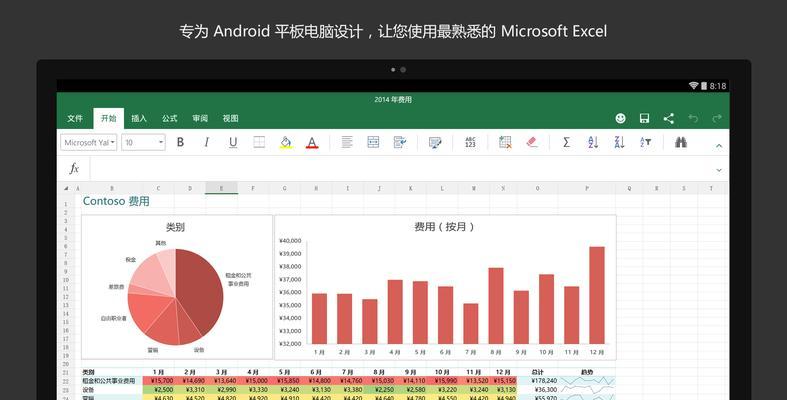Click into the formula bar input
This screenshot has width=787, height=400.
point(402,169)
